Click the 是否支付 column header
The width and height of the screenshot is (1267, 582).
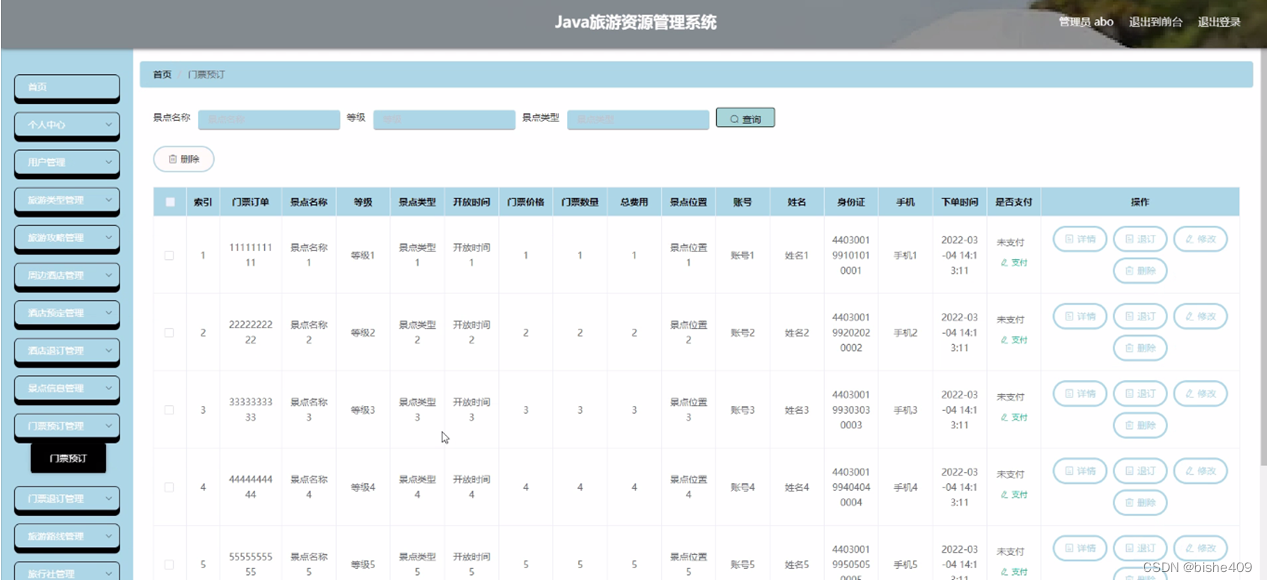click(x=1013, y=202)
